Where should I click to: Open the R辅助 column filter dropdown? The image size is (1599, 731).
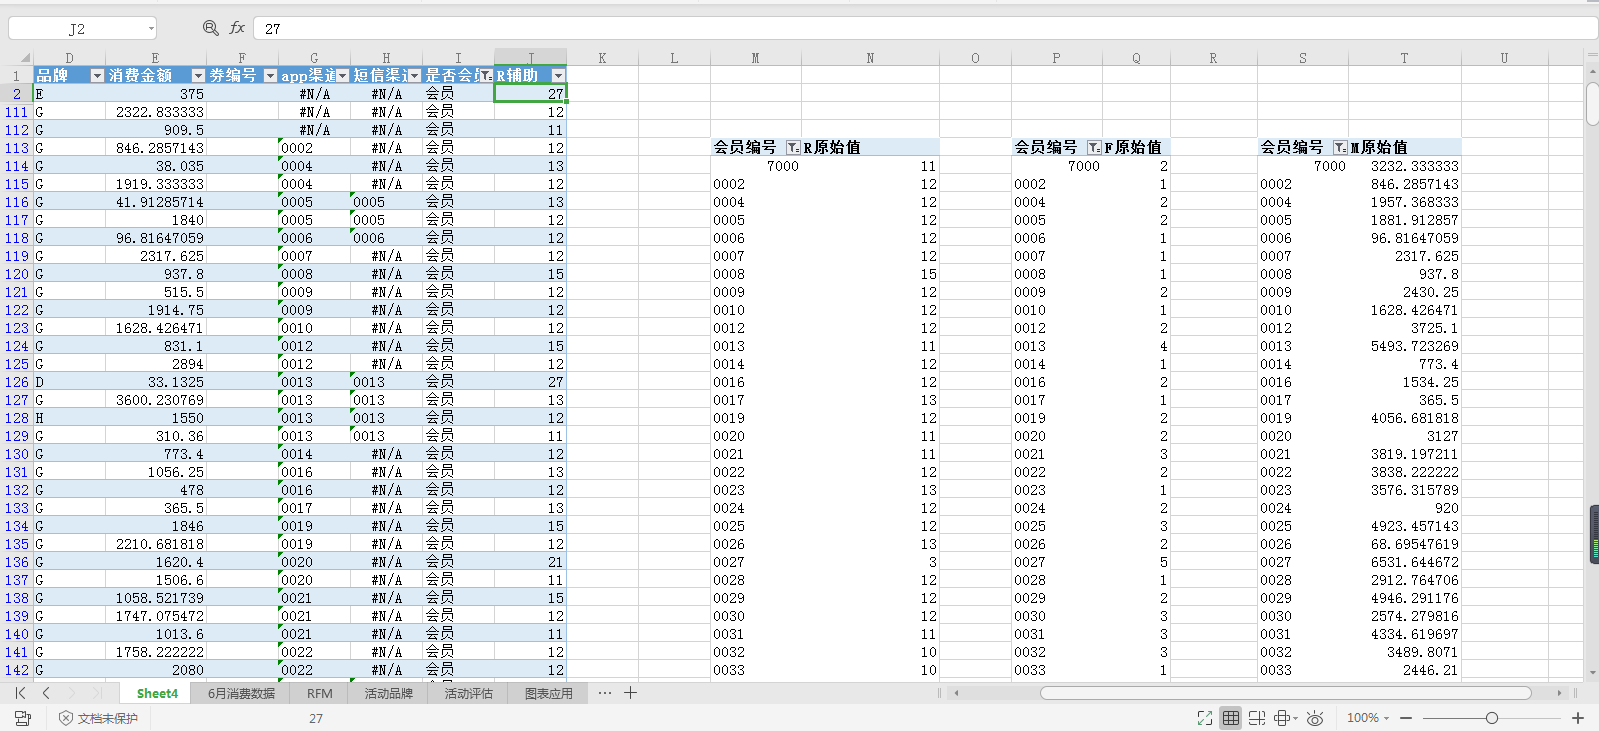point(559,76)
